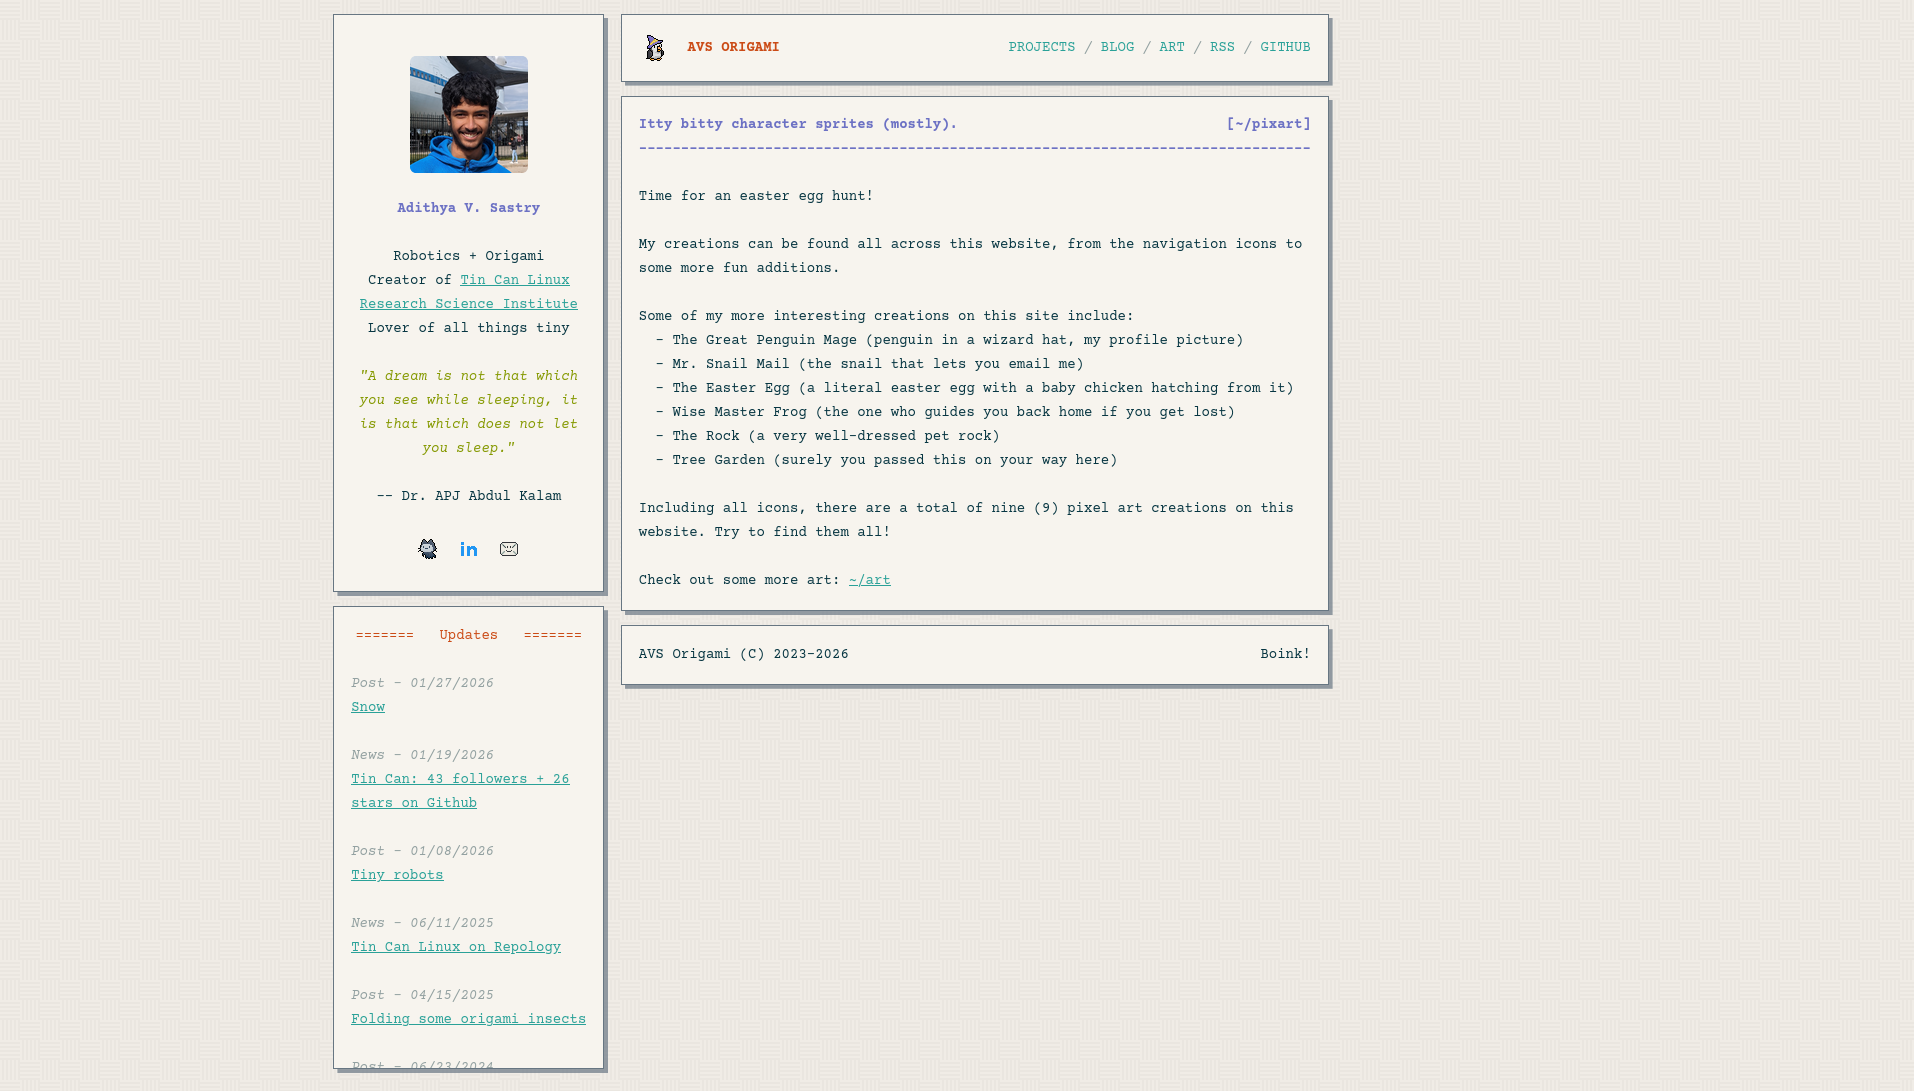1914x1091 pixels.
Task: Open Tin Can 43 followers news link
Action: (x=460, y=780)
